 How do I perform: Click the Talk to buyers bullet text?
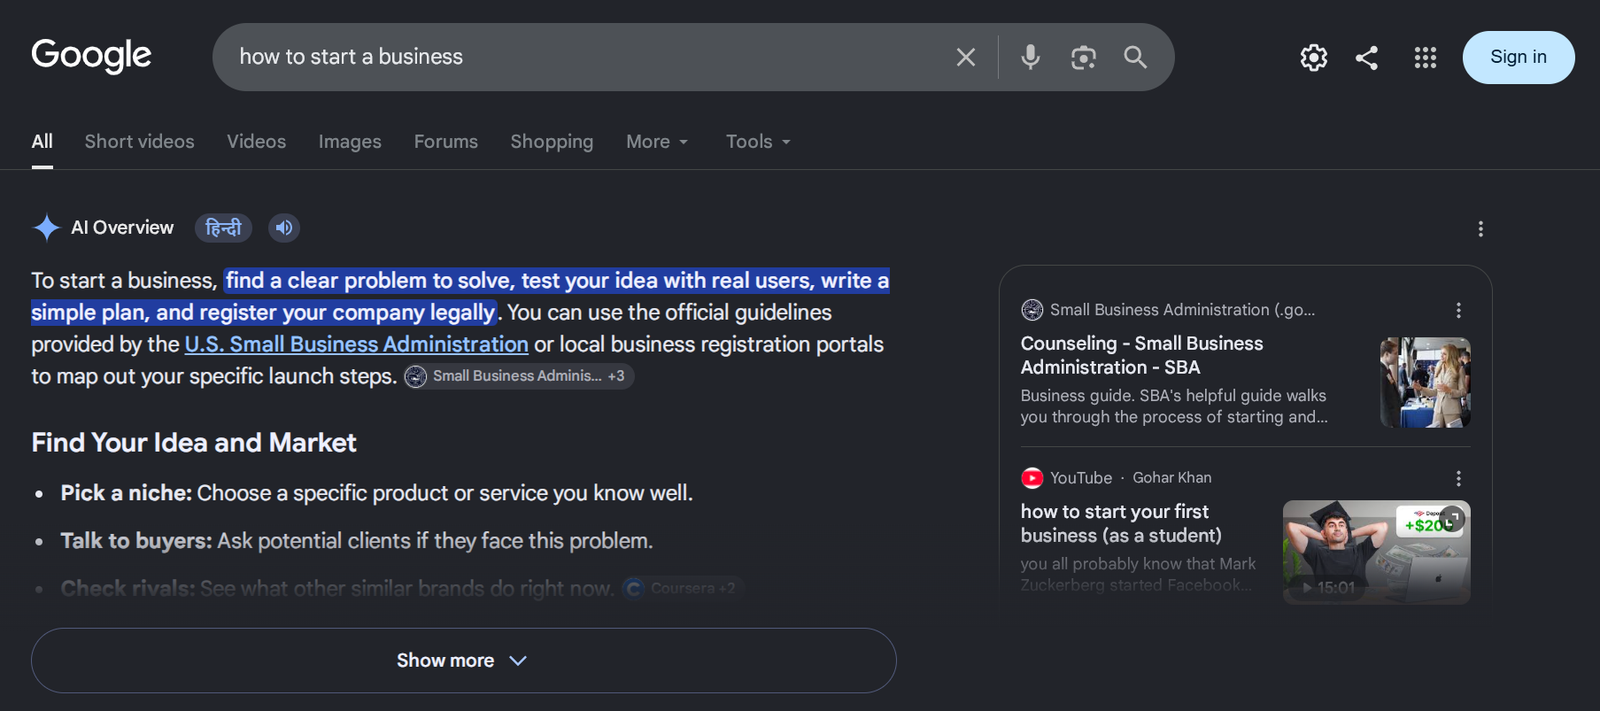pyautogui.click(x=356, y=541)
